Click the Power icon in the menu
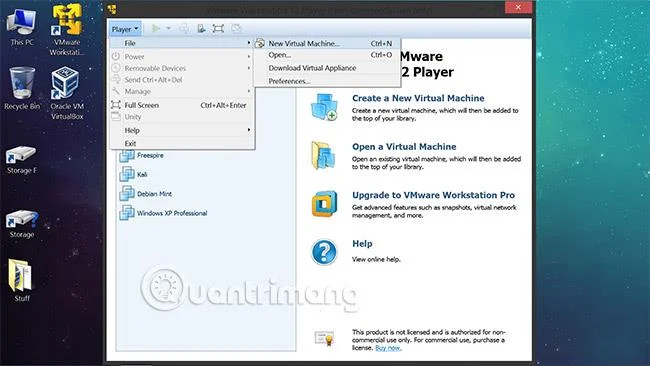 pos(116,56)
